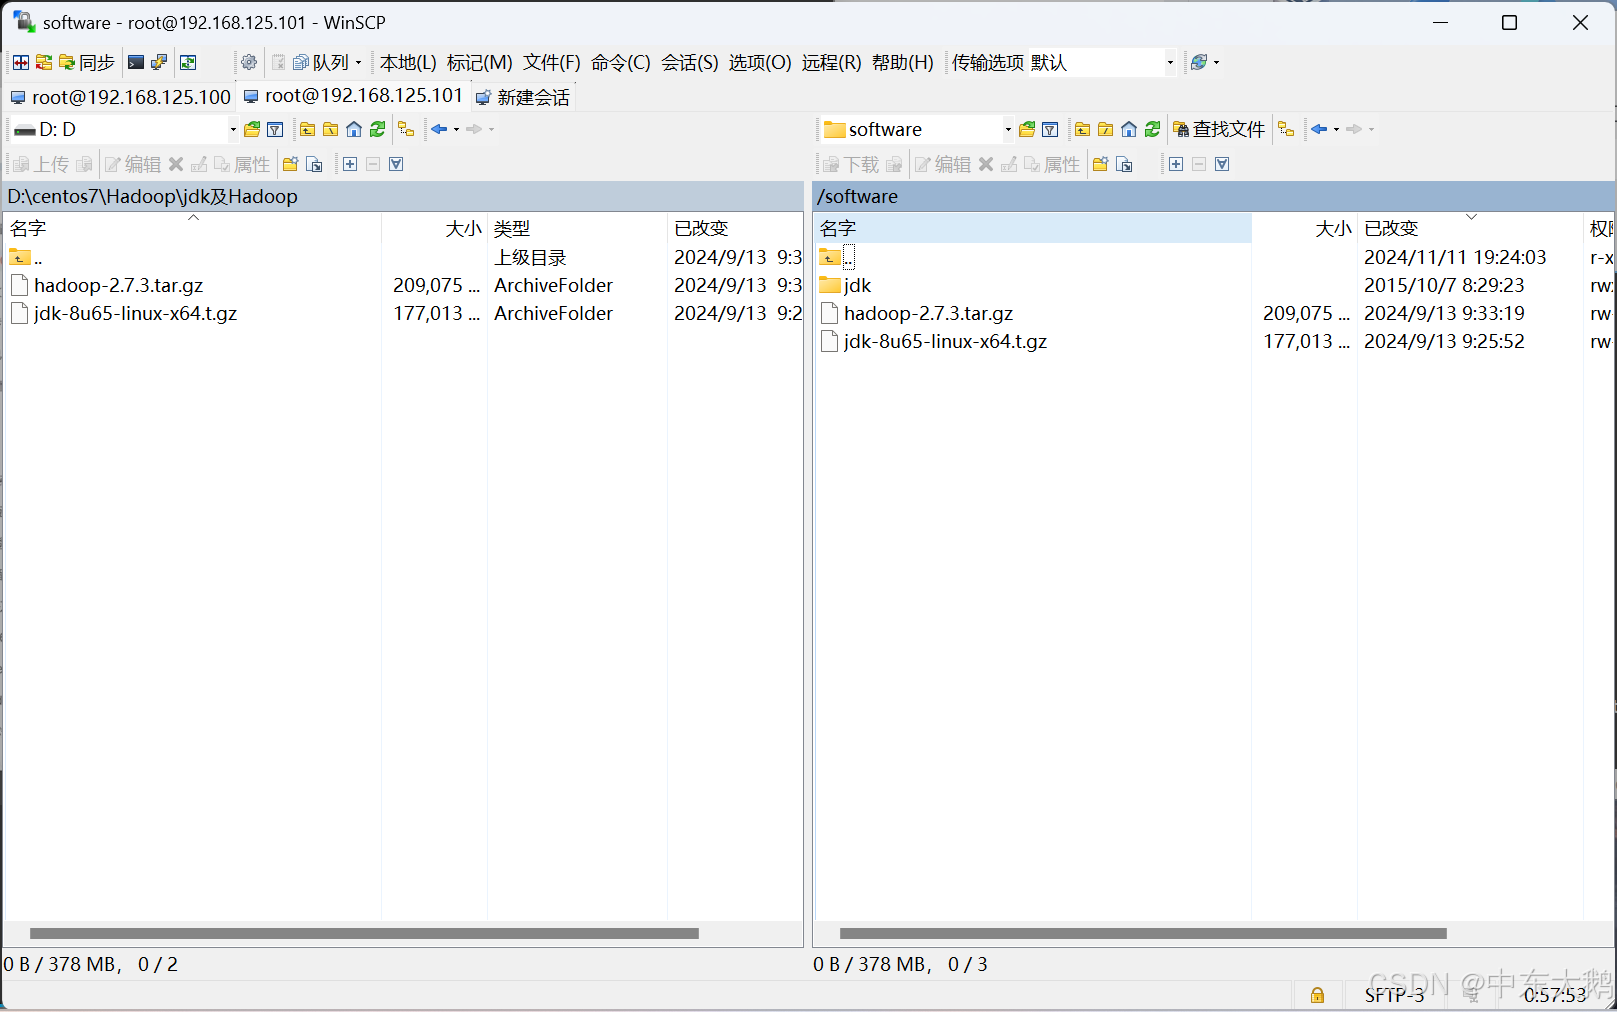1617x1012 pixels.
Task: Go to local parent directory icon
Action: click(308, 129)
